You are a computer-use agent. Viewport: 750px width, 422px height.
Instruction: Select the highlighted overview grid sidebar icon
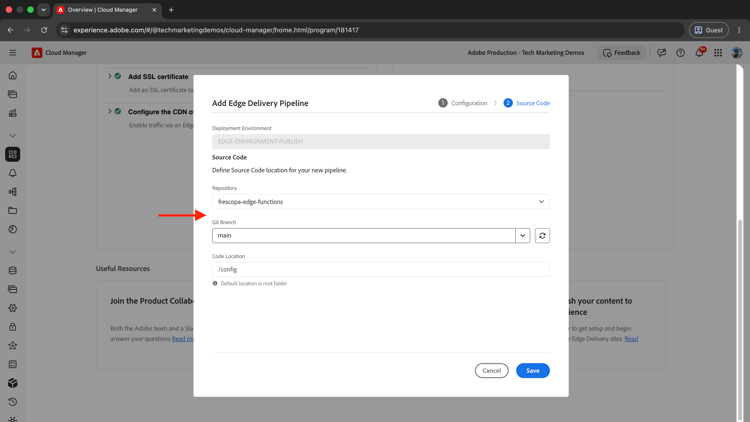12,154
